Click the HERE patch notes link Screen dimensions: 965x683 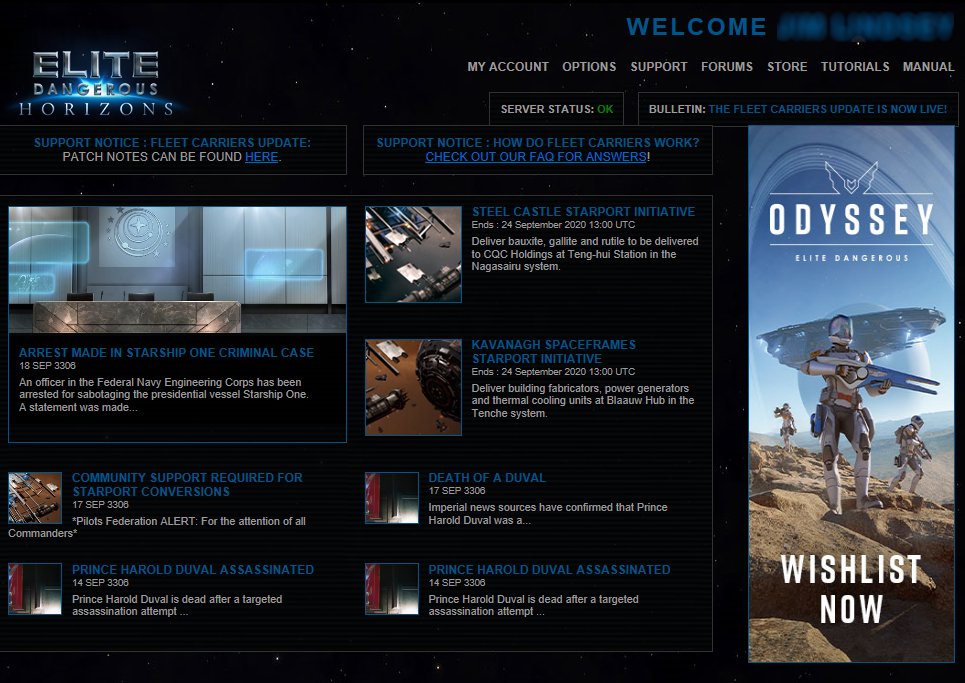[x=262, y=157]
